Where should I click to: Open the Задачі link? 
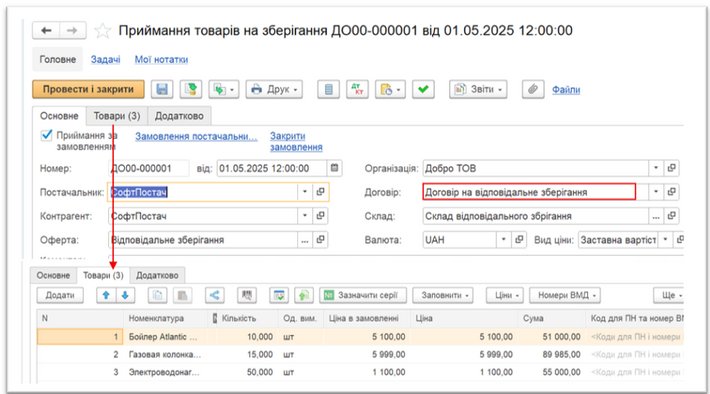(x=106, y=59)
